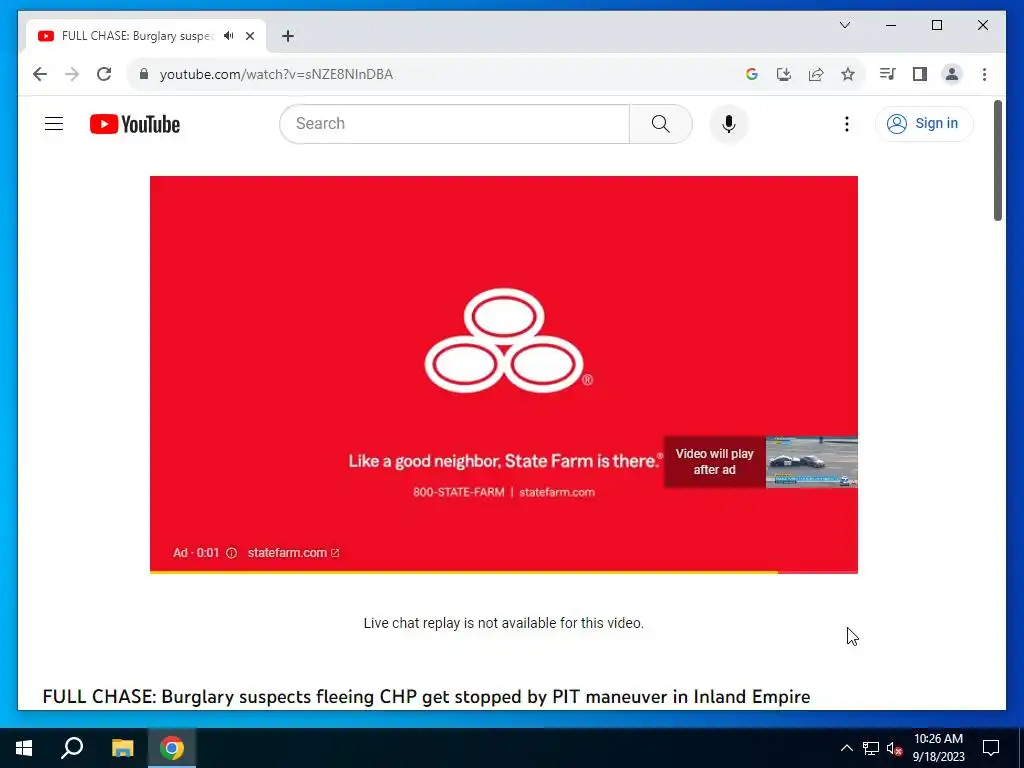1024x768 pixels.
Task: Expand the tab search chevron
Action: (x=844, y=25)
